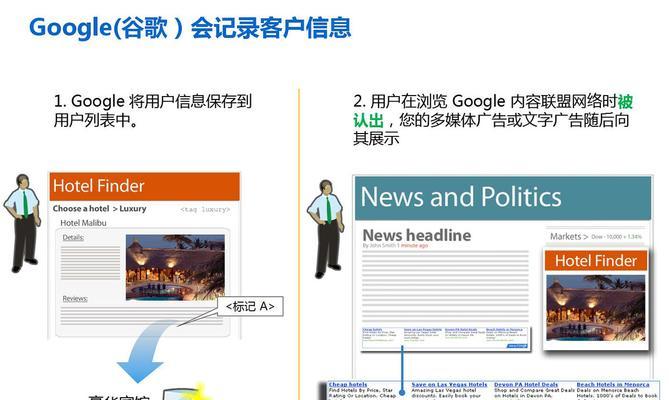Click the text "1. Google 将用户信息保存到"
This screenshot has width=669, height=400.
point(153,101)
